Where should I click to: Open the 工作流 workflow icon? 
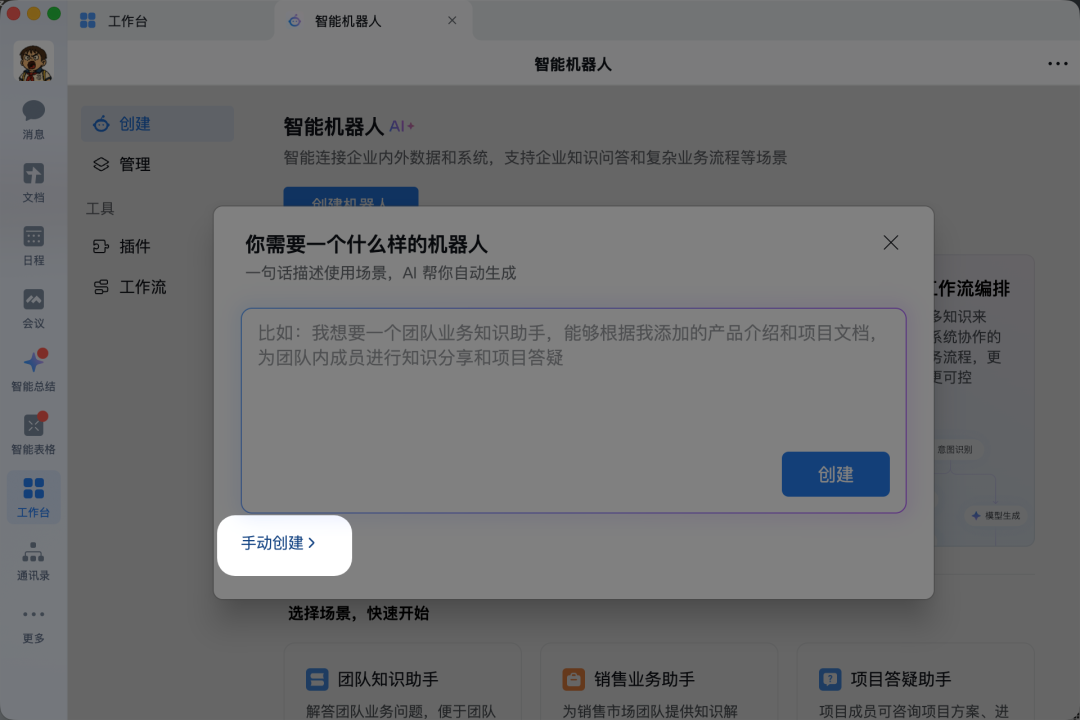[101, 287]
